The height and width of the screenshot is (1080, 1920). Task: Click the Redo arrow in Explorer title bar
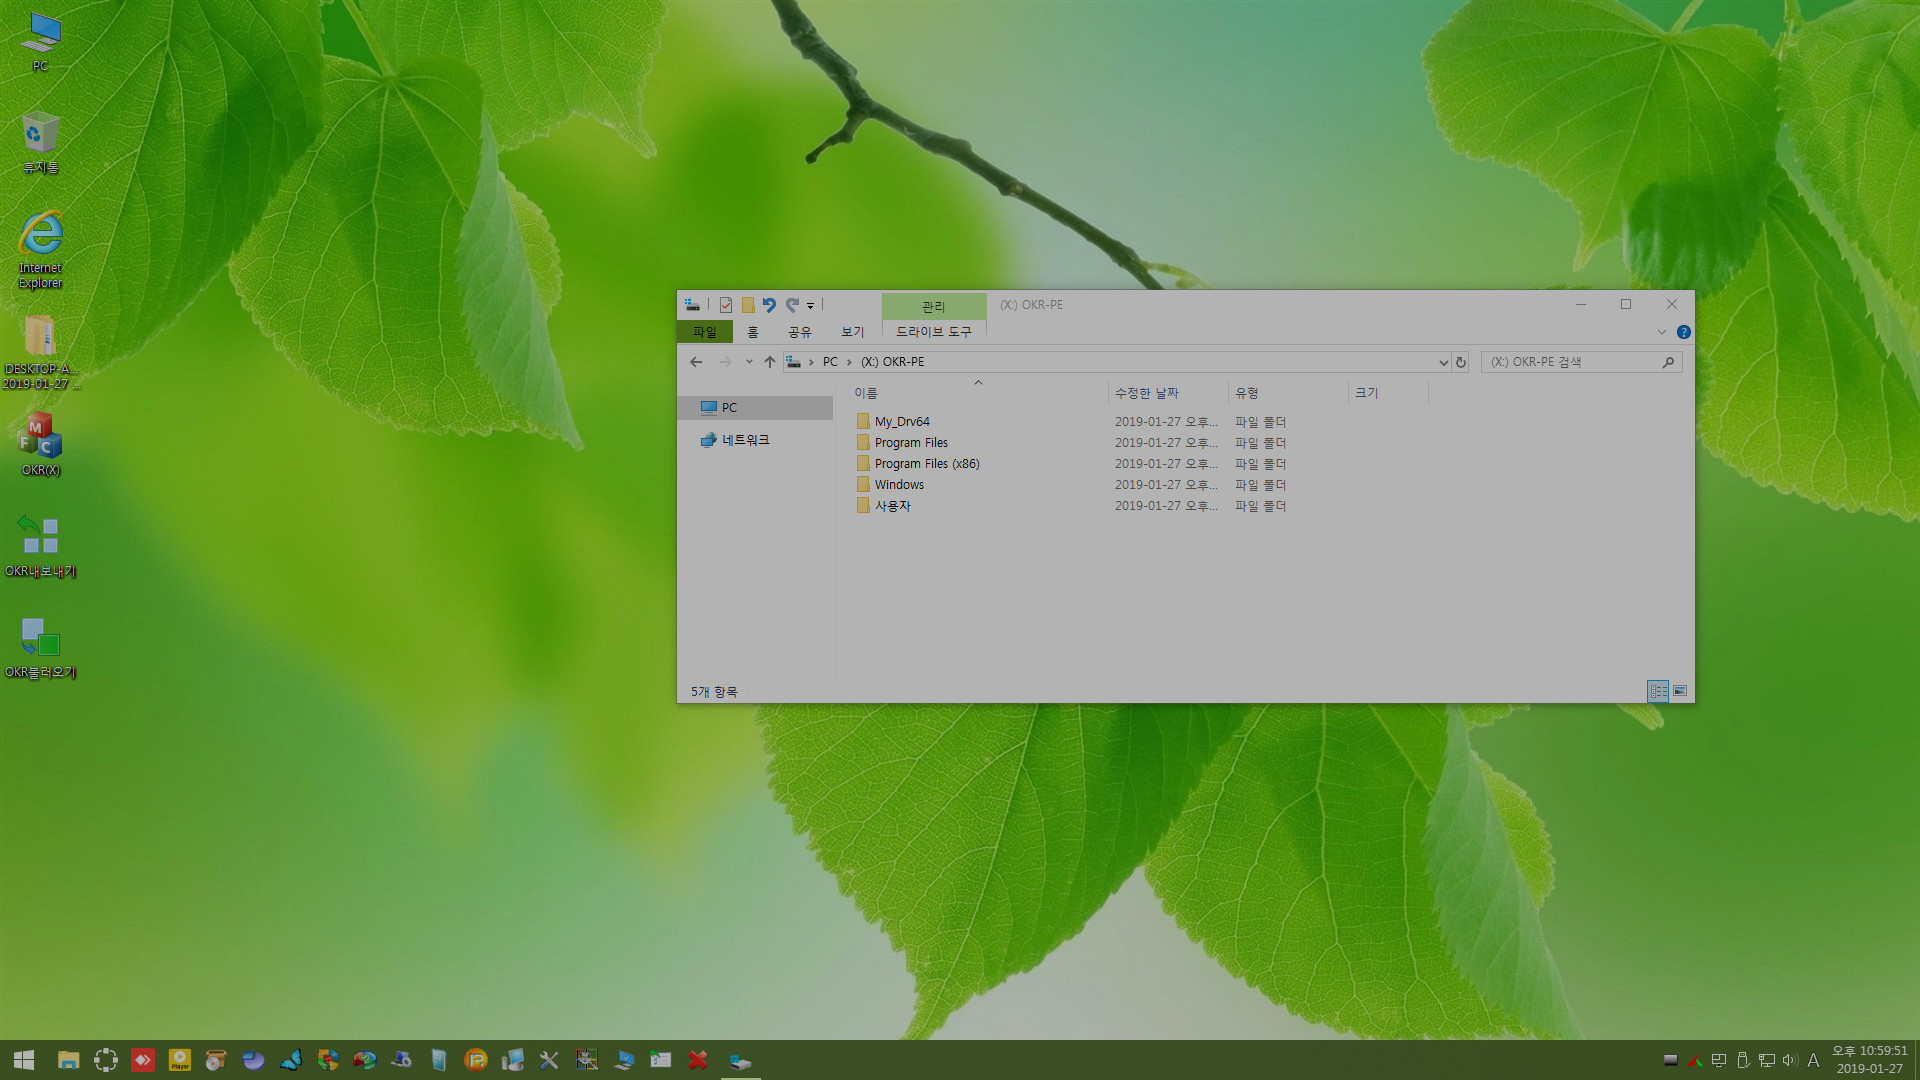(792, 305)
